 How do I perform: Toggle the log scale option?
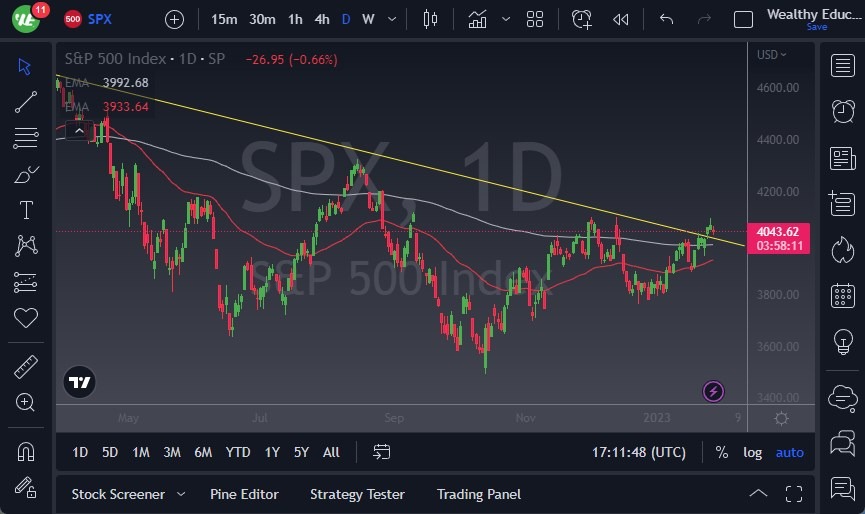[x=752, y=452]
